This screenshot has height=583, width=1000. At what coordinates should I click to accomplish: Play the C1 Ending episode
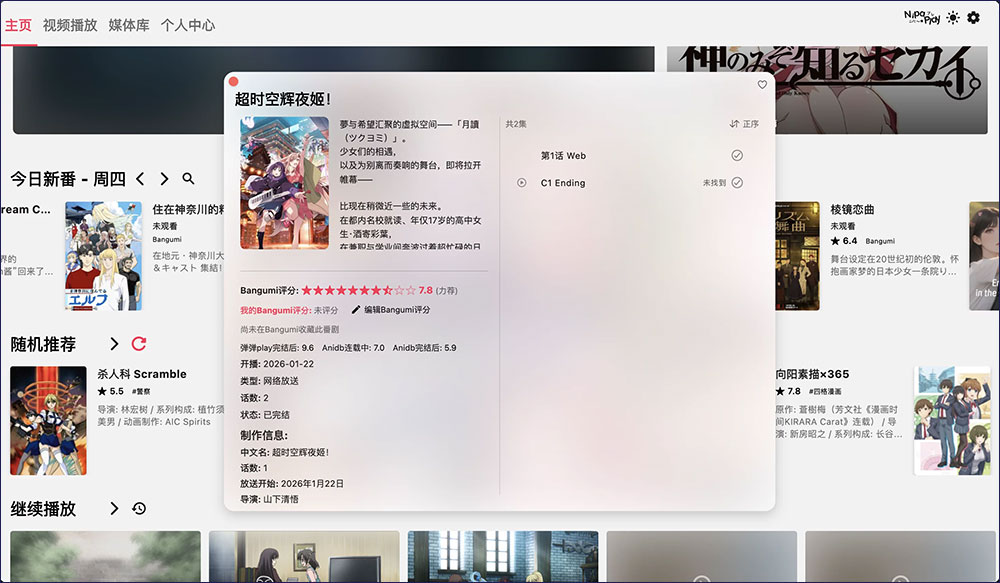point(522,182)
